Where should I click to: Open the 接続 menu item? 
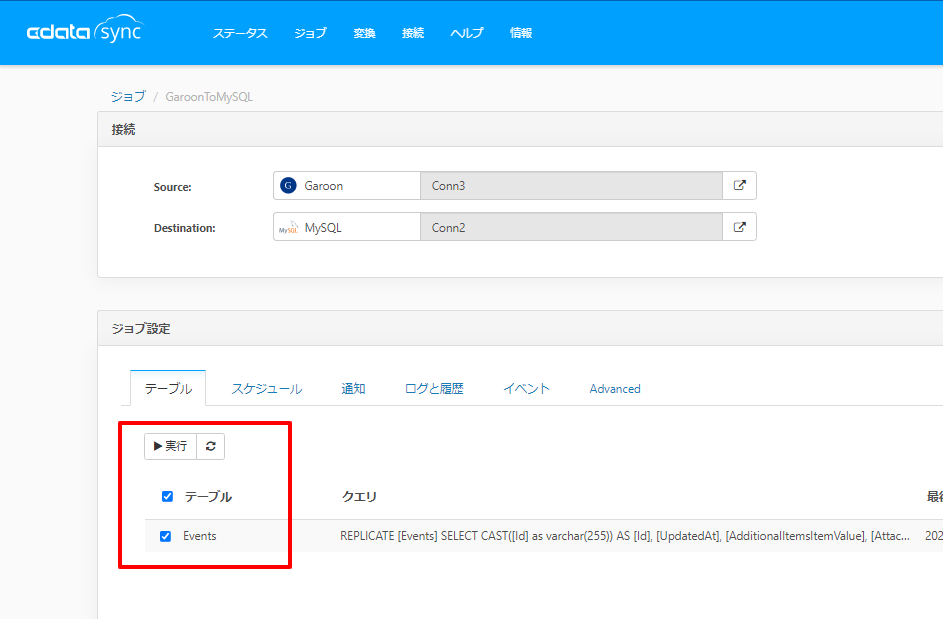point(413,33)
